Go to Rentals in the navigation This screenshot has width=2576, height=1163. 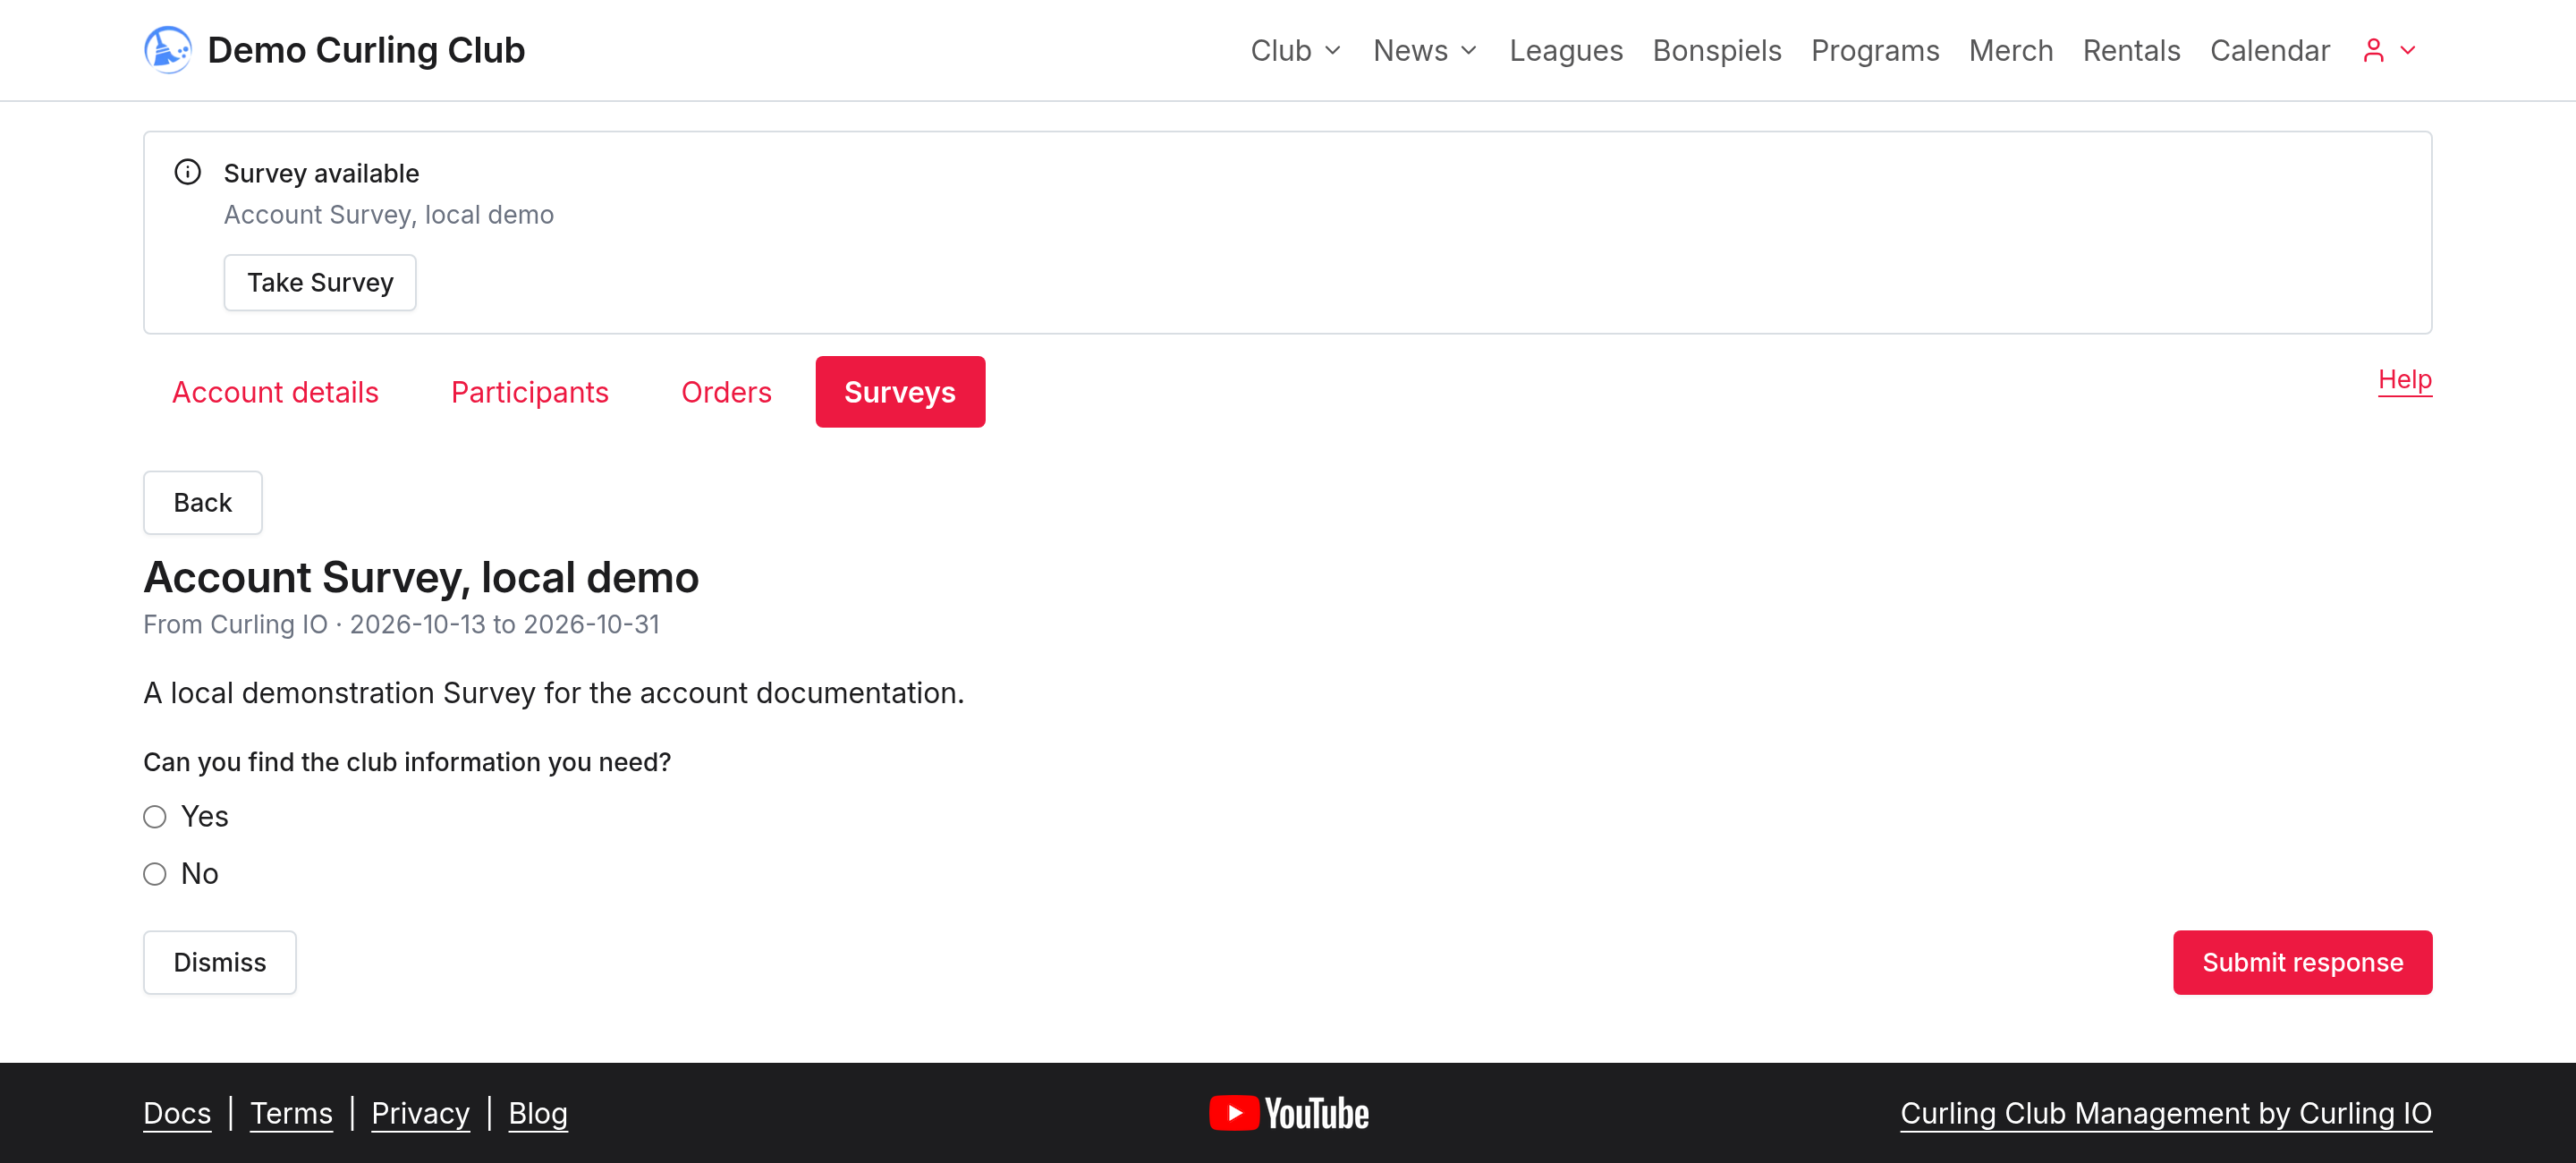(2131, 50)
